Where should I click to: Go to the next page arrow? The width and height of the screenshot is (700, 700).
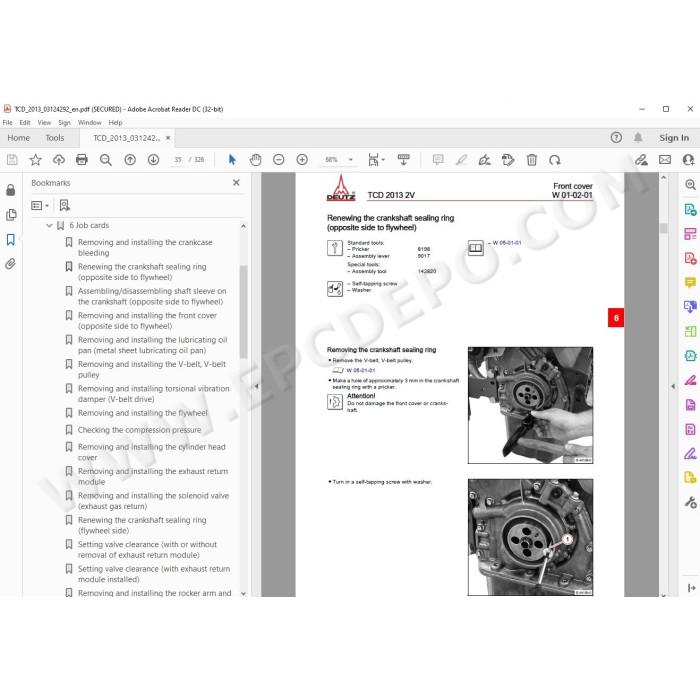(x=153, y=160)
